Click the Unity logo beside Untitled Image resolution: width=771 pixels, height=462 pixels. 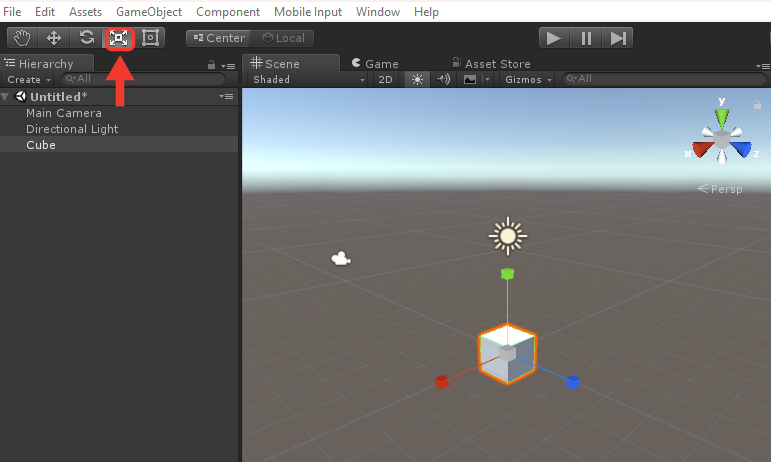point(20,96)
